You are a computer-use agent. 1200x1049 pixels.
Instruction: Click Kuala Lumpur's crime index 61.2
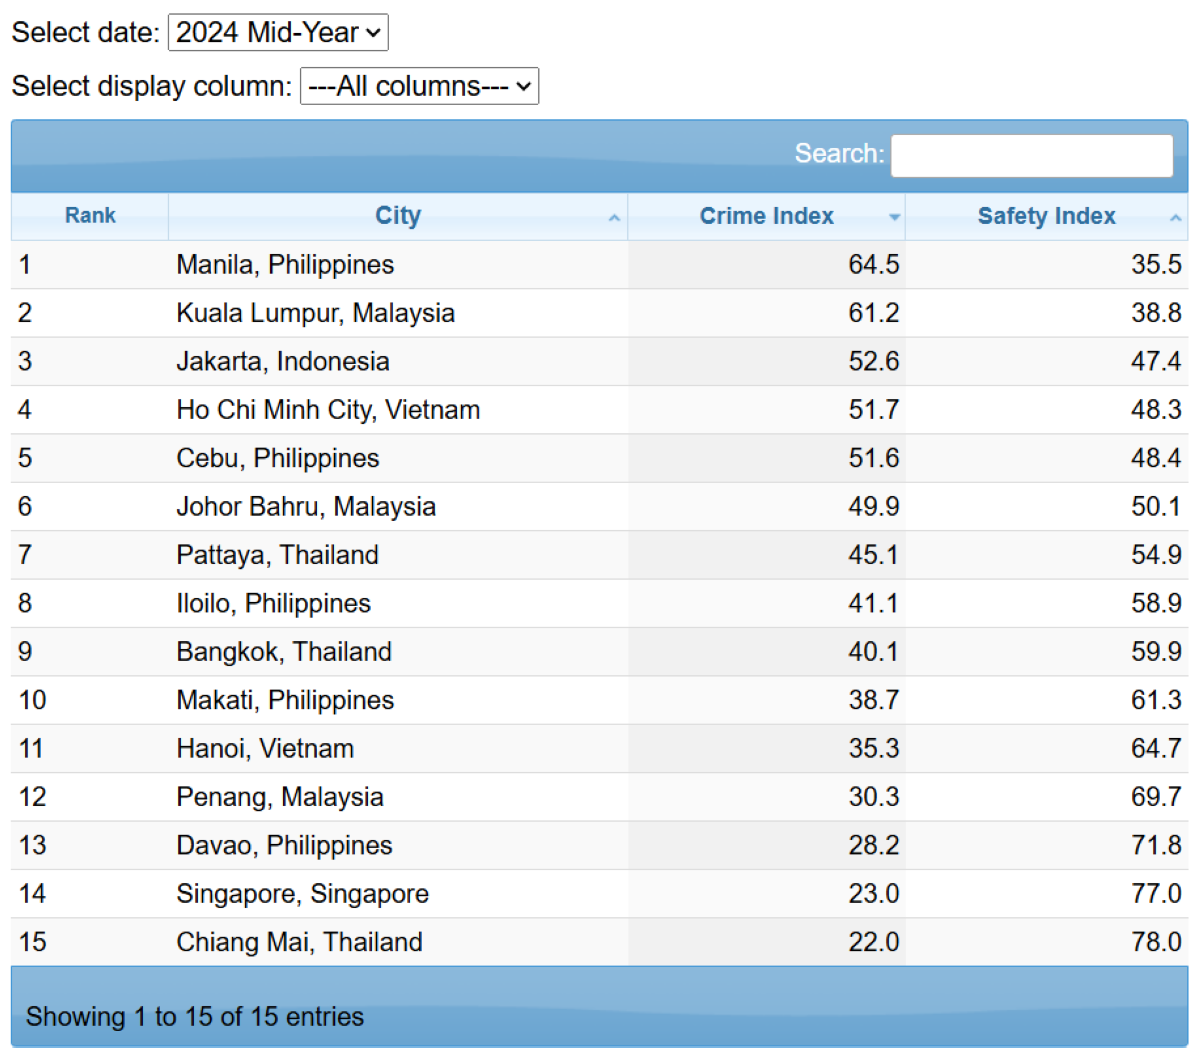click(873, 313)
